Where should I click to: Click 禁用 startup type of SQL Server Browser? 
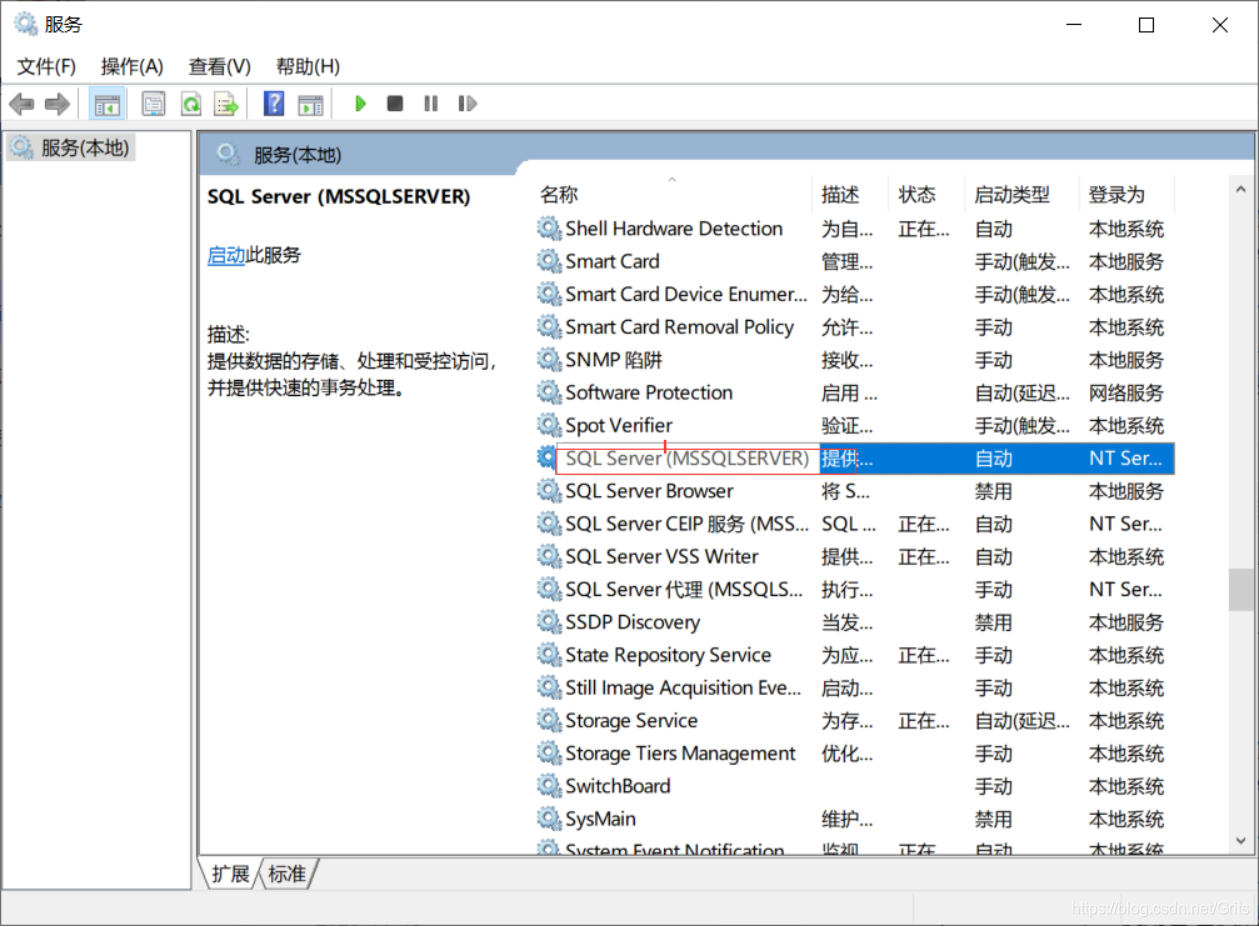994,491
